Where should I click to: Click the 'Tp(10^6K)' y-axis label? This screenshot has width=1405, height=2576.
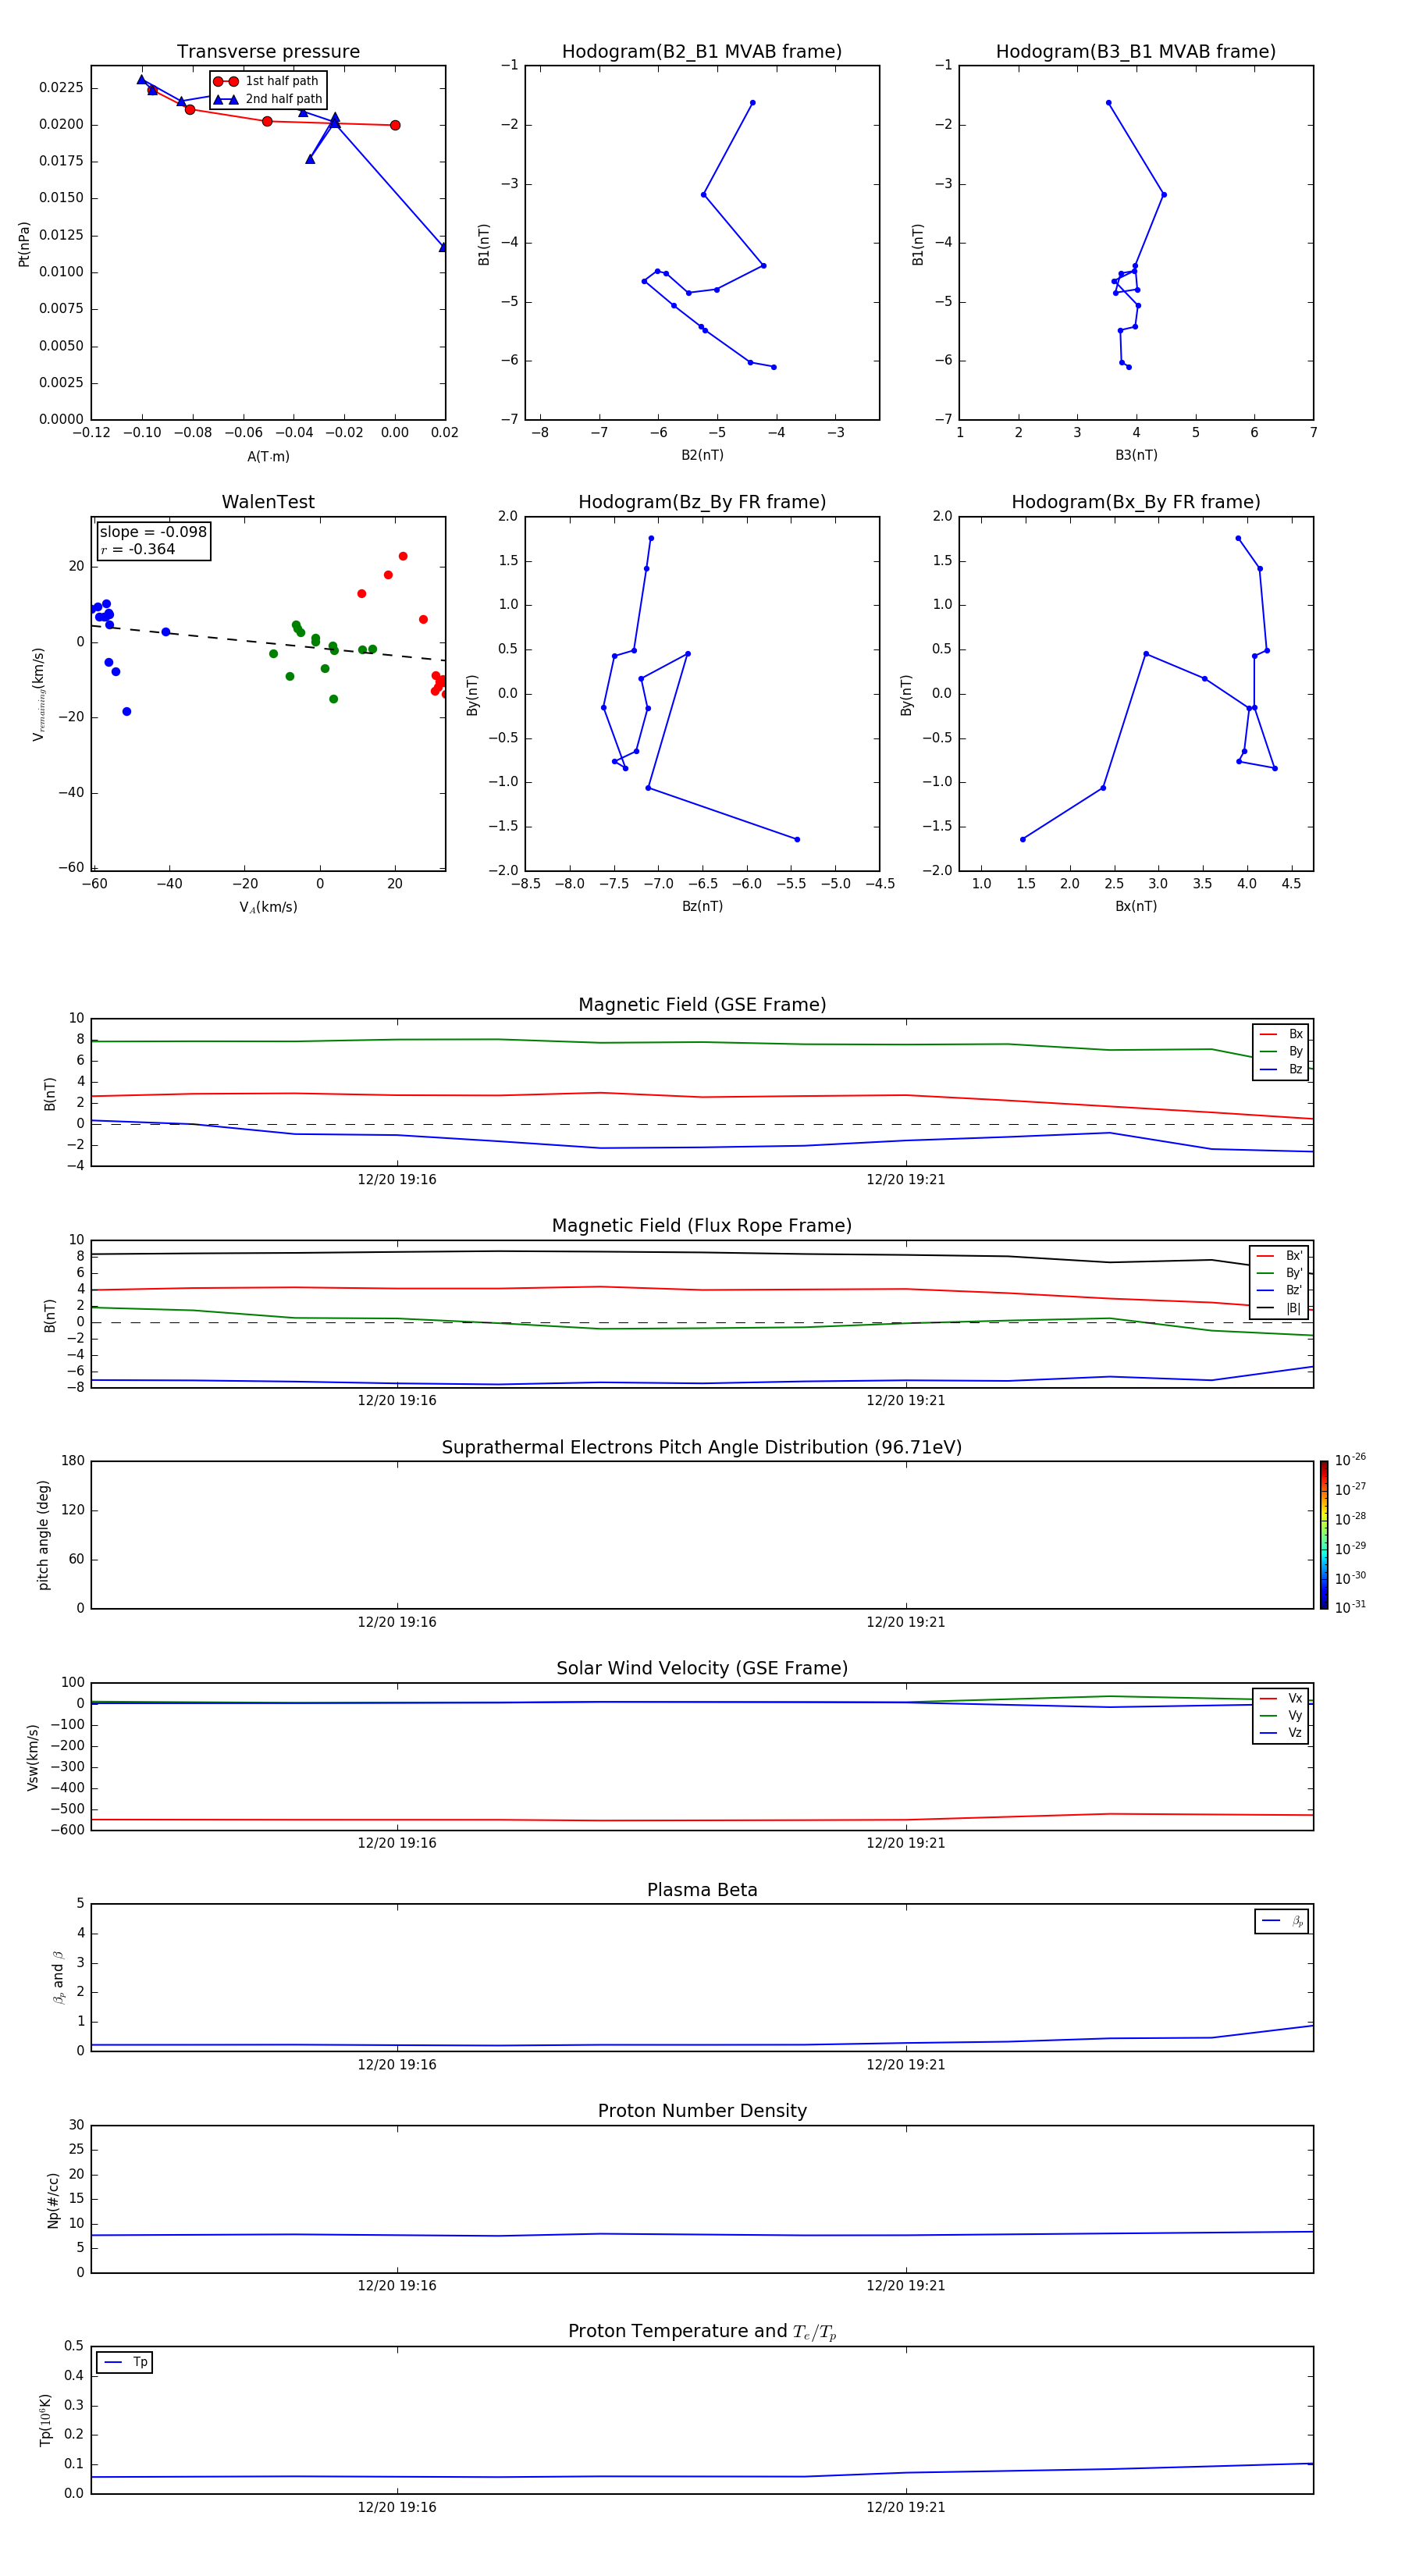pyautogui.click(x=45, y=2420)
